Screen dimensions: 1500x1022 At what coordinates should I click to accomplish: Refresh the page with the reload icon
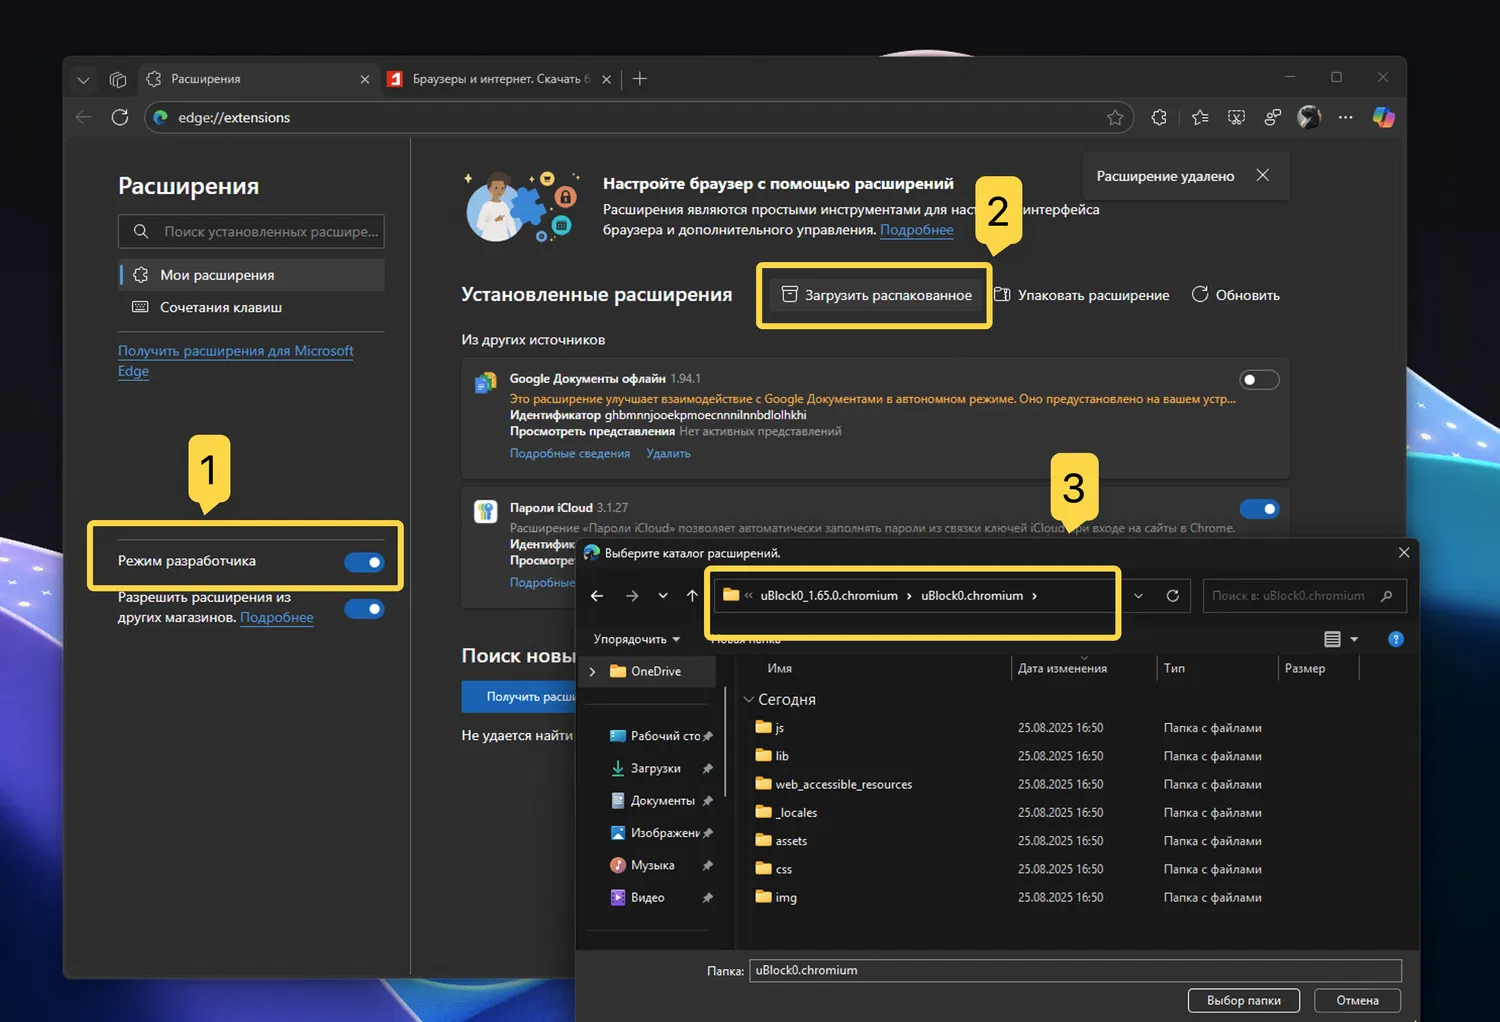120,117
